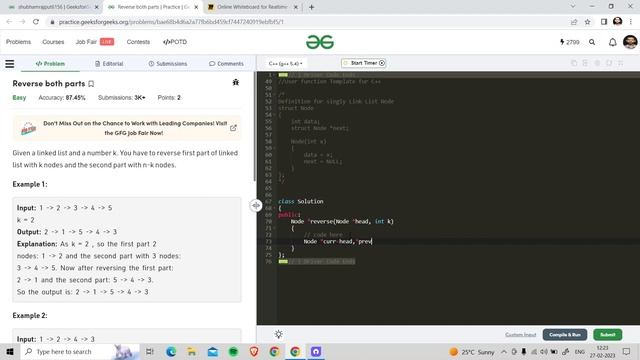This screenshot has height=360, width=640.
Task: Open the tab search dropdown arrow
Action: pyautogui.click(x=573, y=7)
